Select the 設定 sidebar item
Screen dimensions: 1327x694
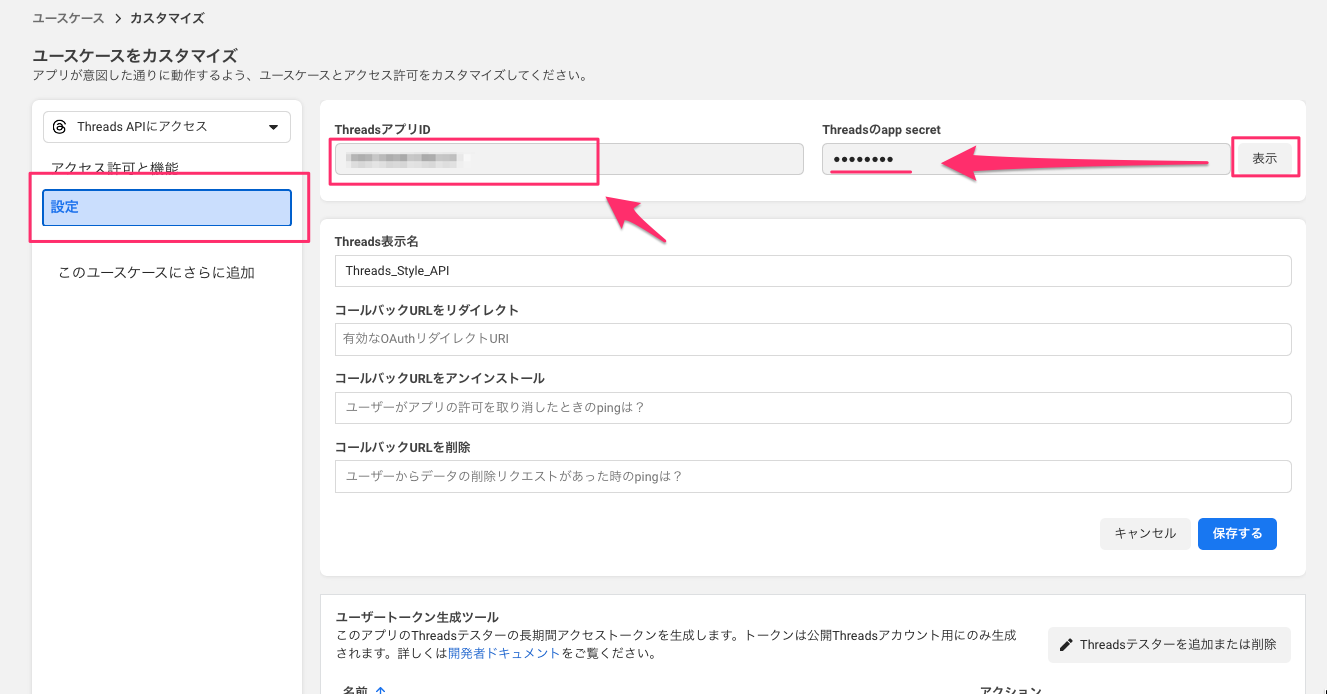[x=166, y=208]
